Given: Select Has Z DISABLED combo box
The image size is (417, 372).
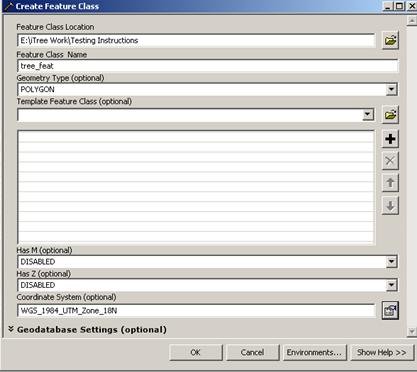Looking at the screenshot, I should point(207,285).
